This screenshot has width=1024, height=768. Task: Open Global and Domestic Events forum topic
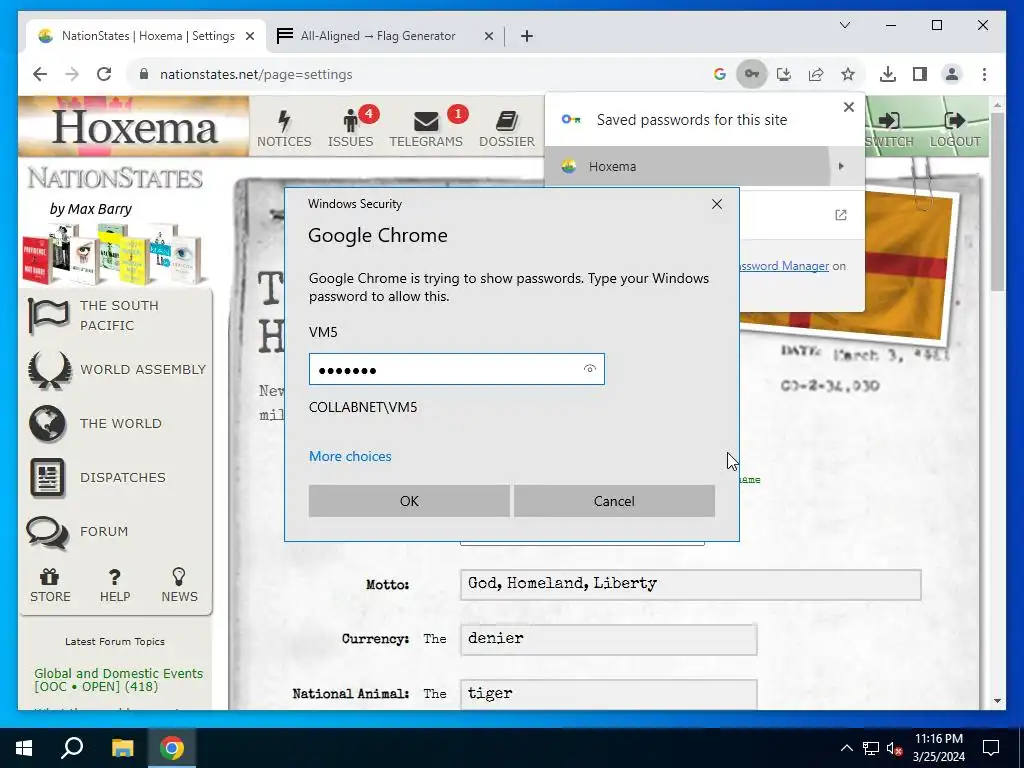(x=118, y=679)
